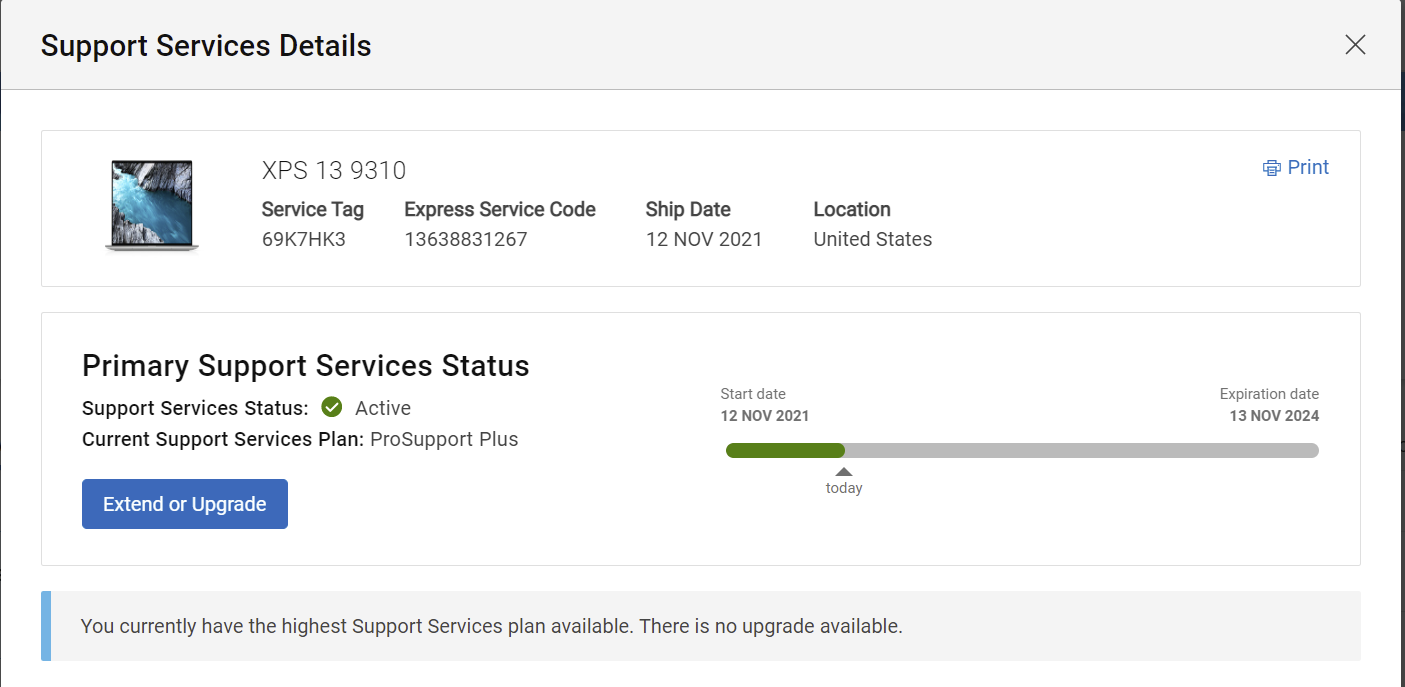Click the ProSupport Plus plan name
1405x687 pixels.
(445, 439)
